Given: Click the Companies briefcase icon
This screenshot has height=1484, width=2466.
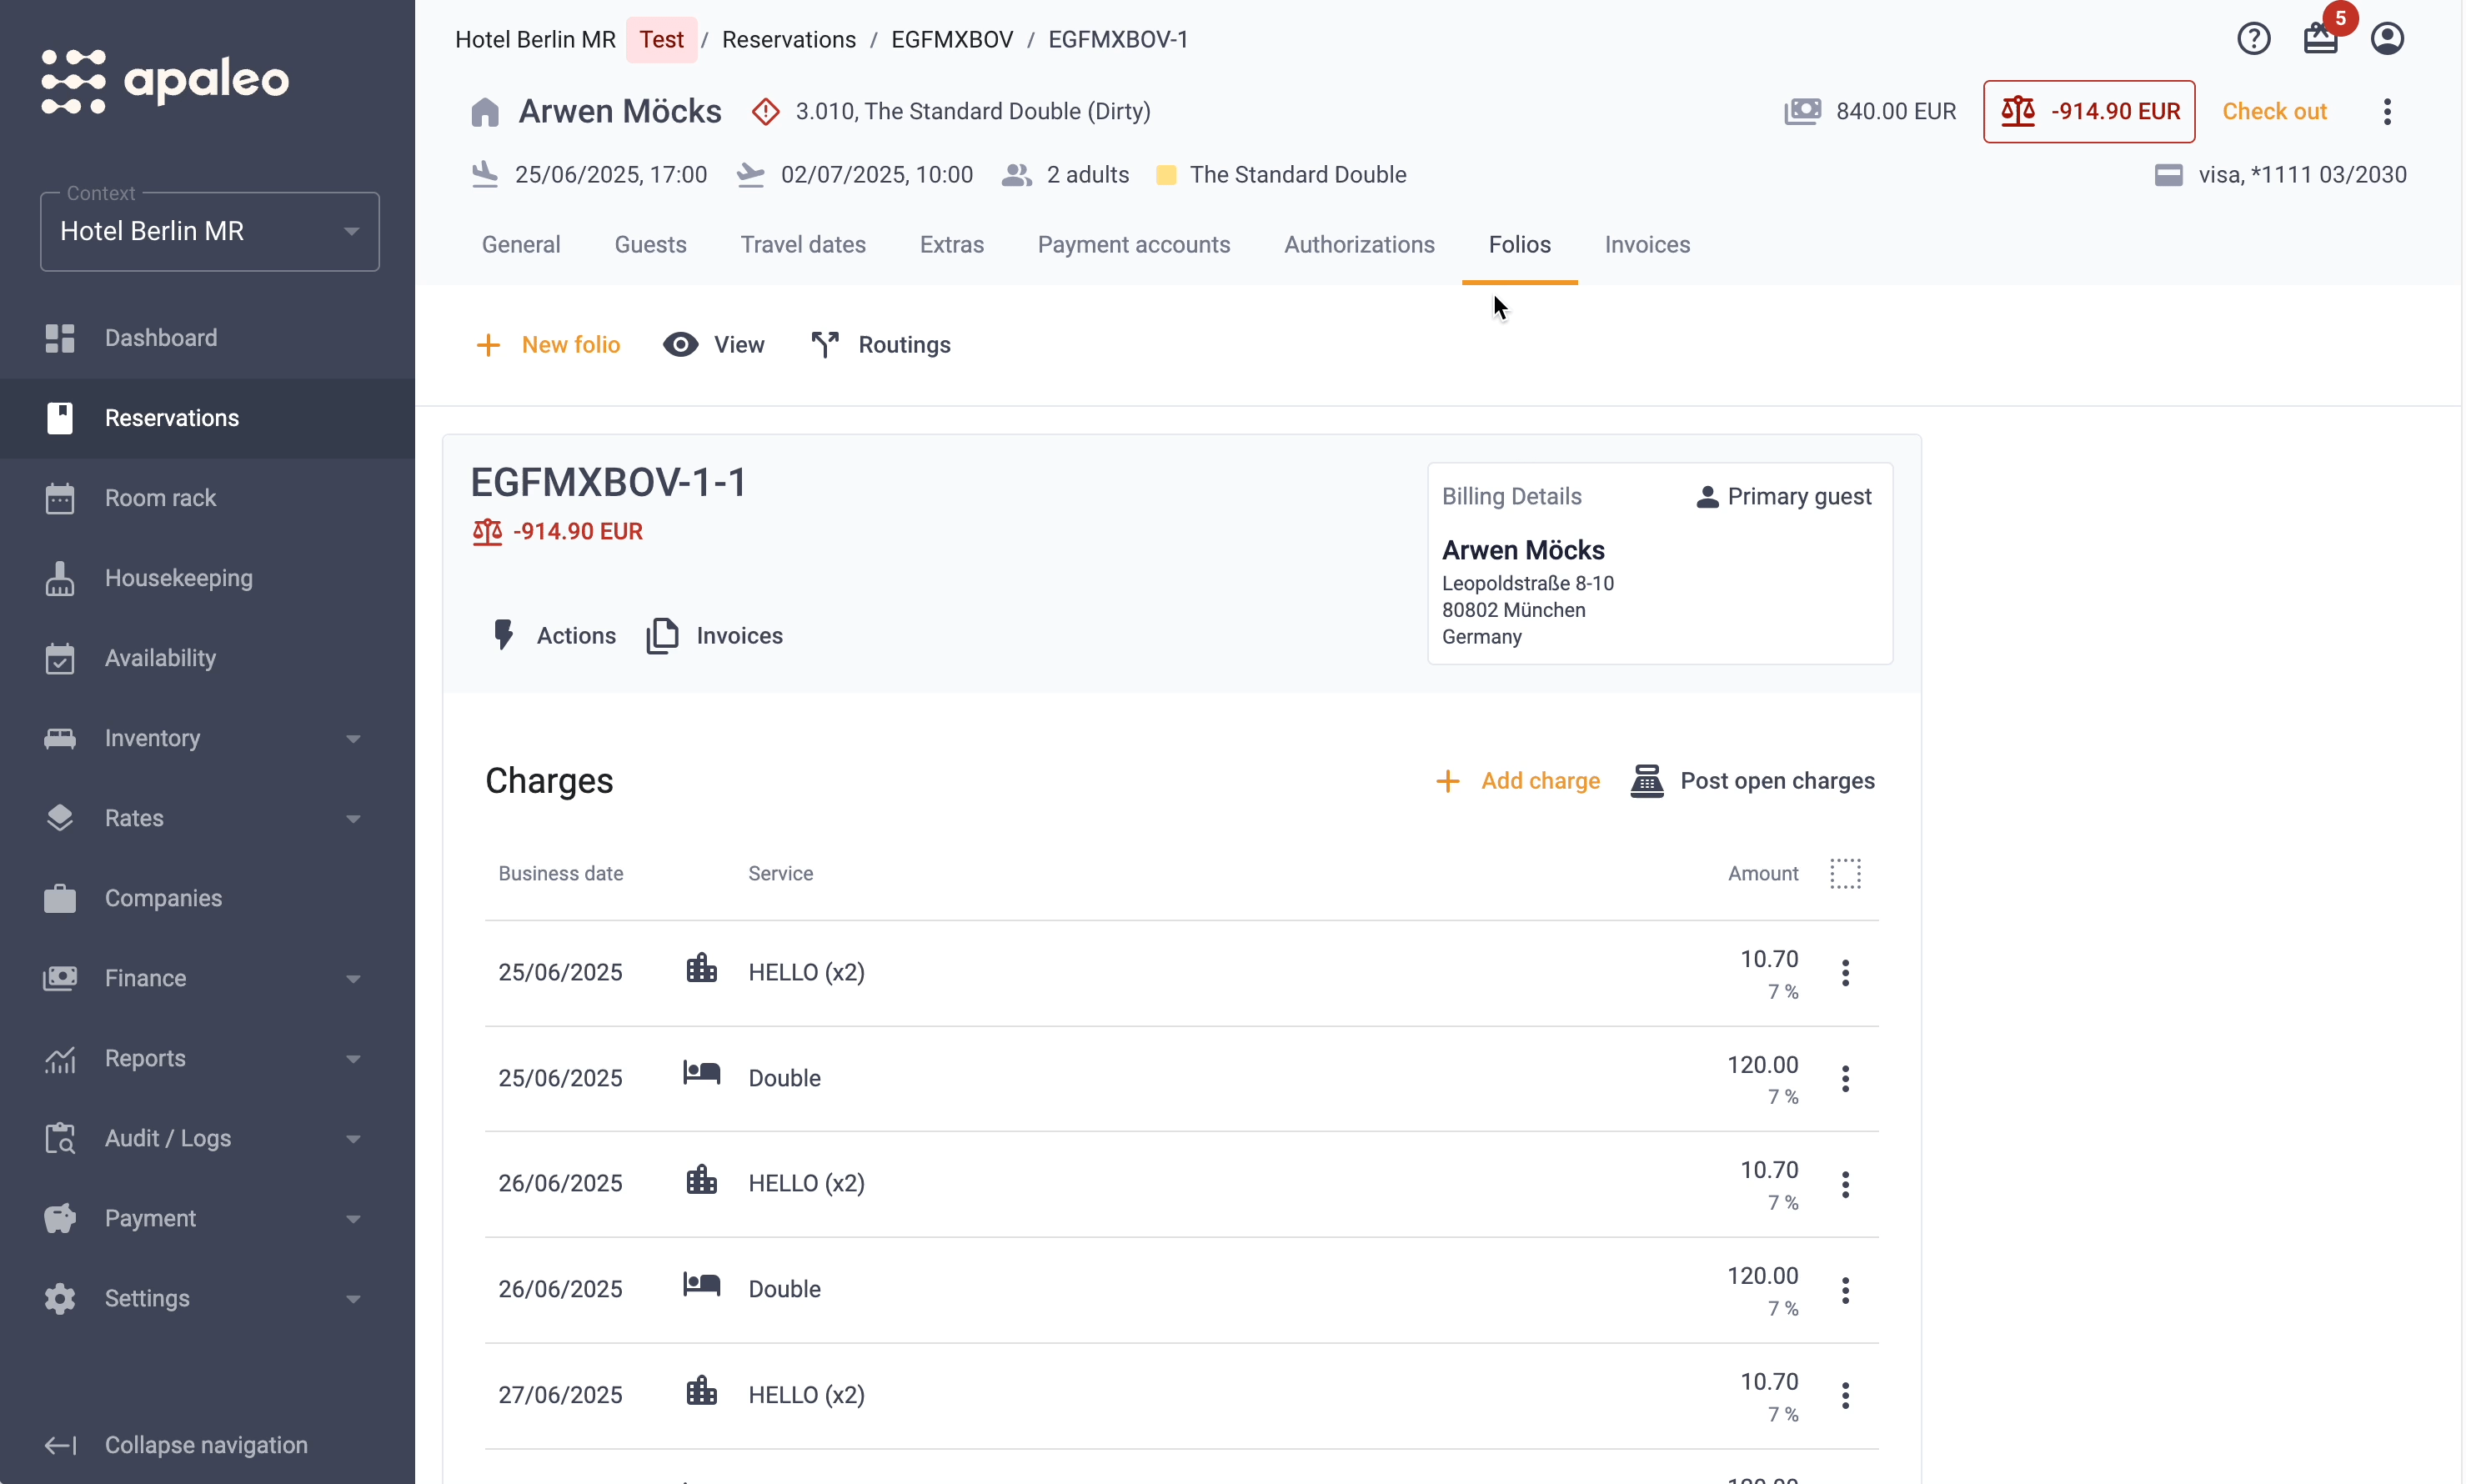Looking at the screenshot, I should coord(60,898).
